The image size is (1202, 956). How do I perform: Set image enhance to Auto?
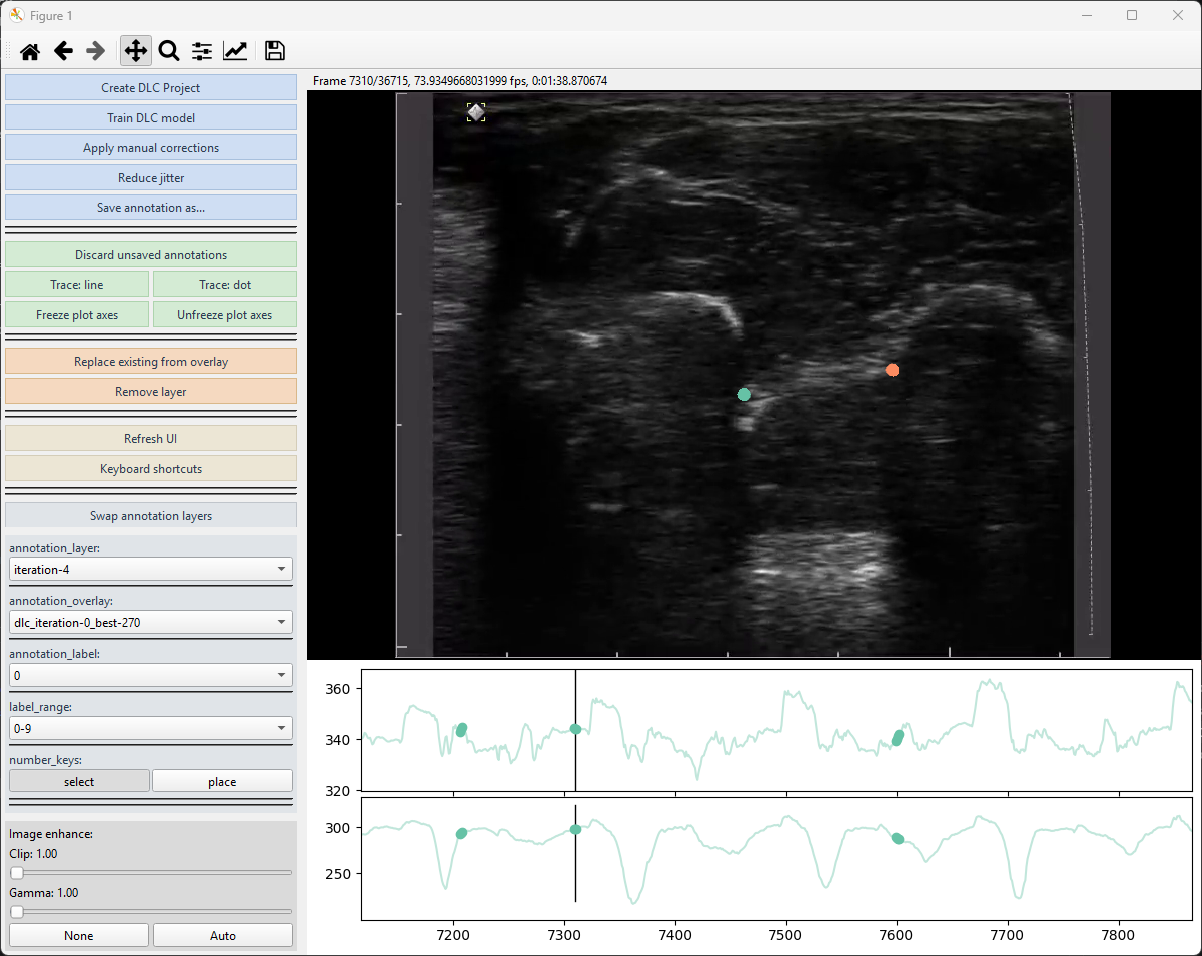point(223,935)
